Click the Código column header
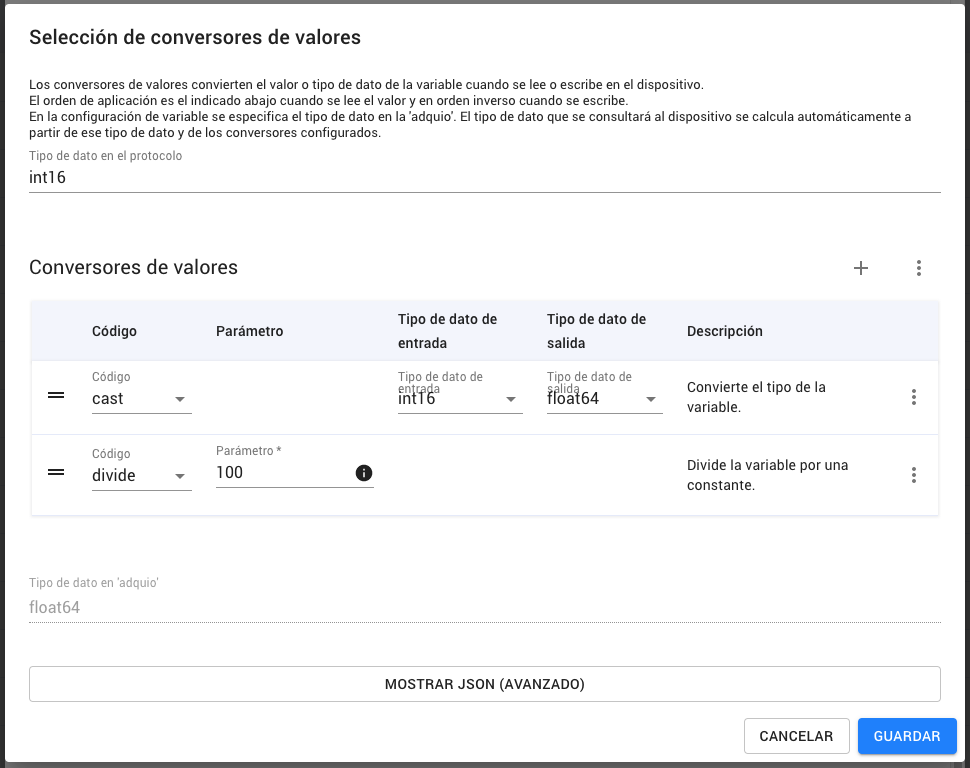The image size is (970, 768). pos(113,330)
